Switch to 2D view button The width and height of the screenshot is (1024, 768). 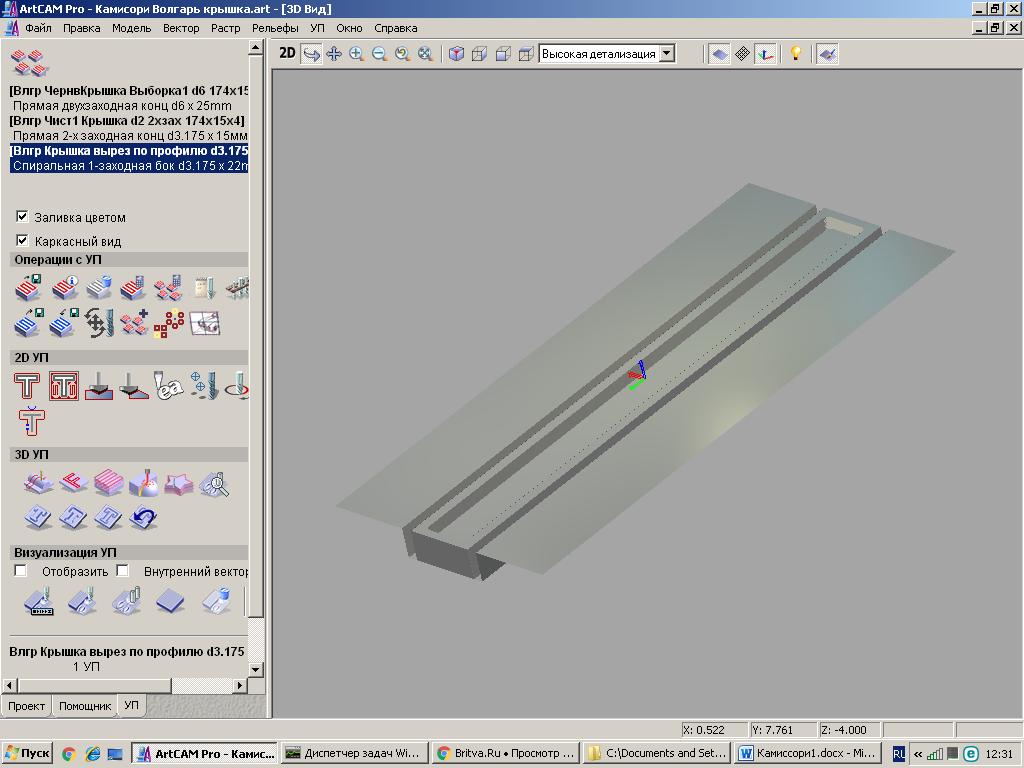click(x=287, y=54)
